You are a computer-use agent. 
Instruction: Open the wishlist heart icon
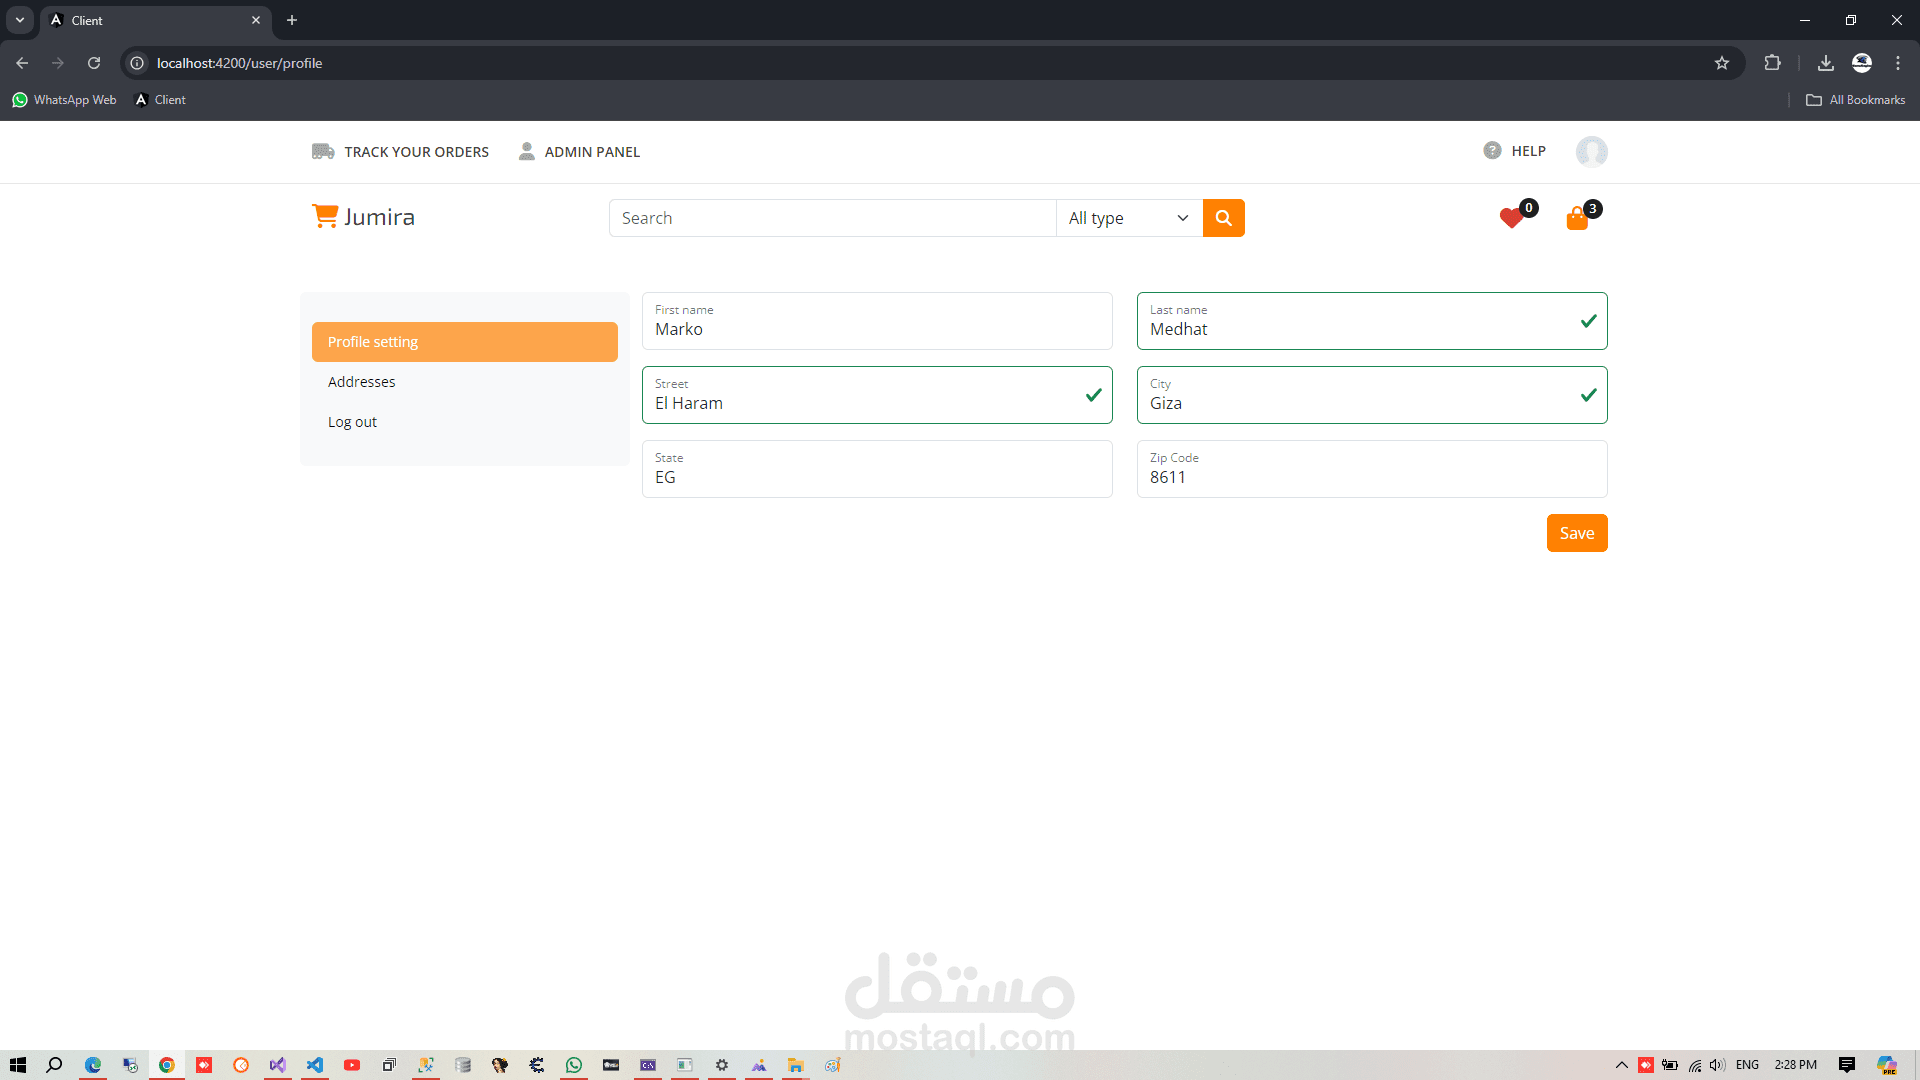coord(1511,218)
